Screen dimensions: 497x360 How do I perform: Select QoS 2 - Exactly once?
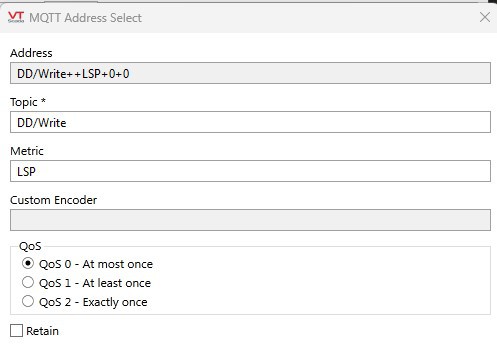(x=28, y=301)
